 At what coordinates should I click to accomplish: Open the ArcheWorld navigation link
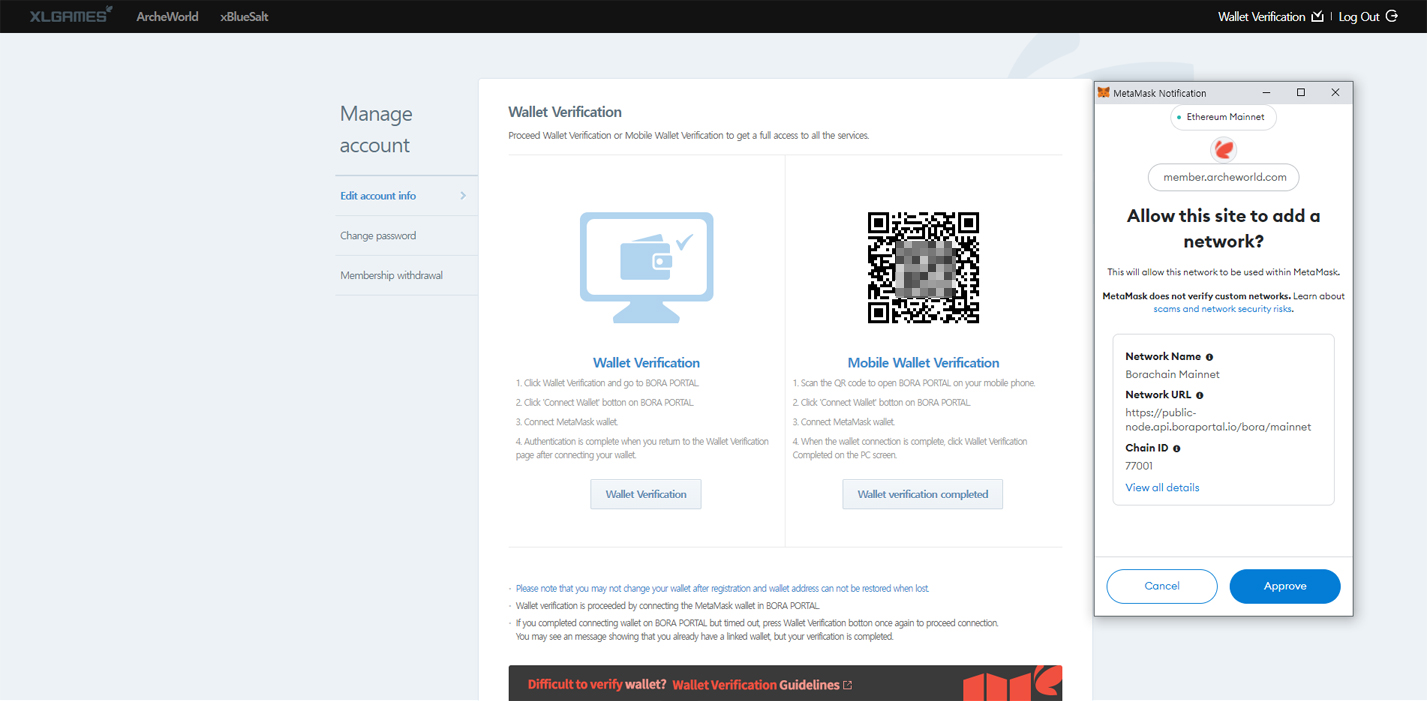(167, 17)
